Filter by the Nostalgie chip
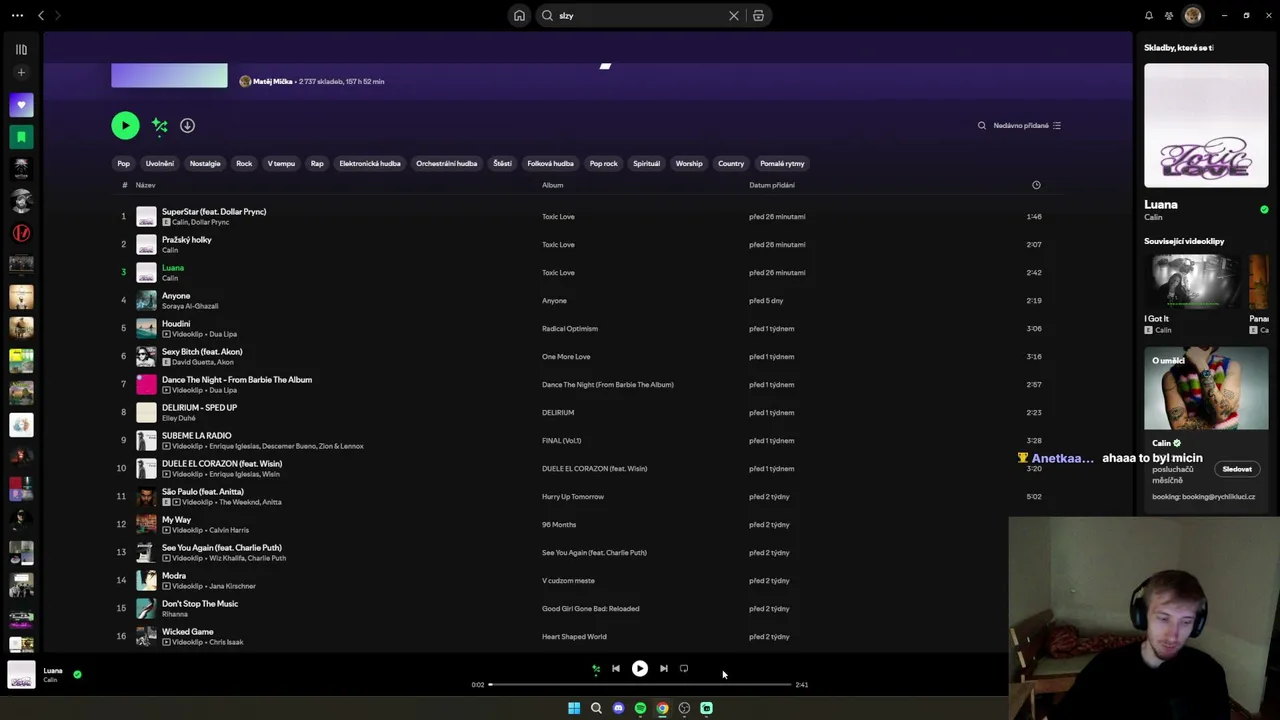This screenshot has width=1280, height=720. [x=205, y=164]
